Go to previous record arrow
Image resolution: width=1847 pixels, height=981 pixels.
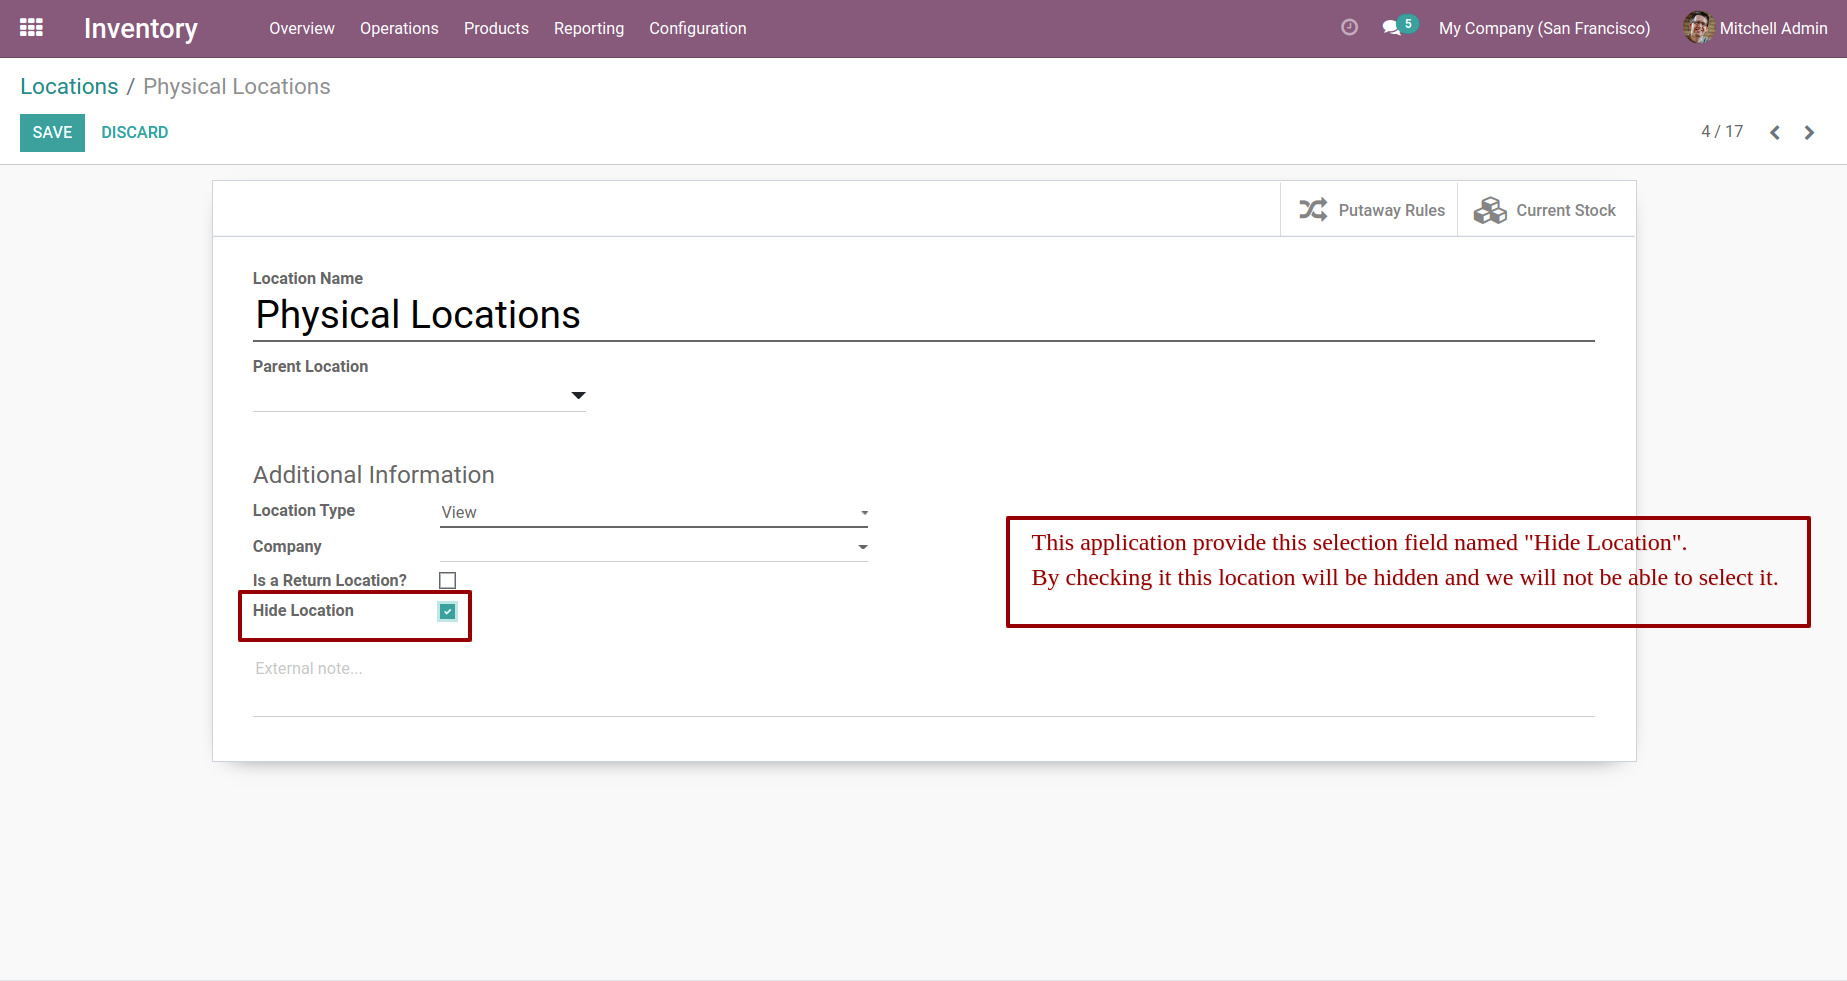tap(1775, 132)
